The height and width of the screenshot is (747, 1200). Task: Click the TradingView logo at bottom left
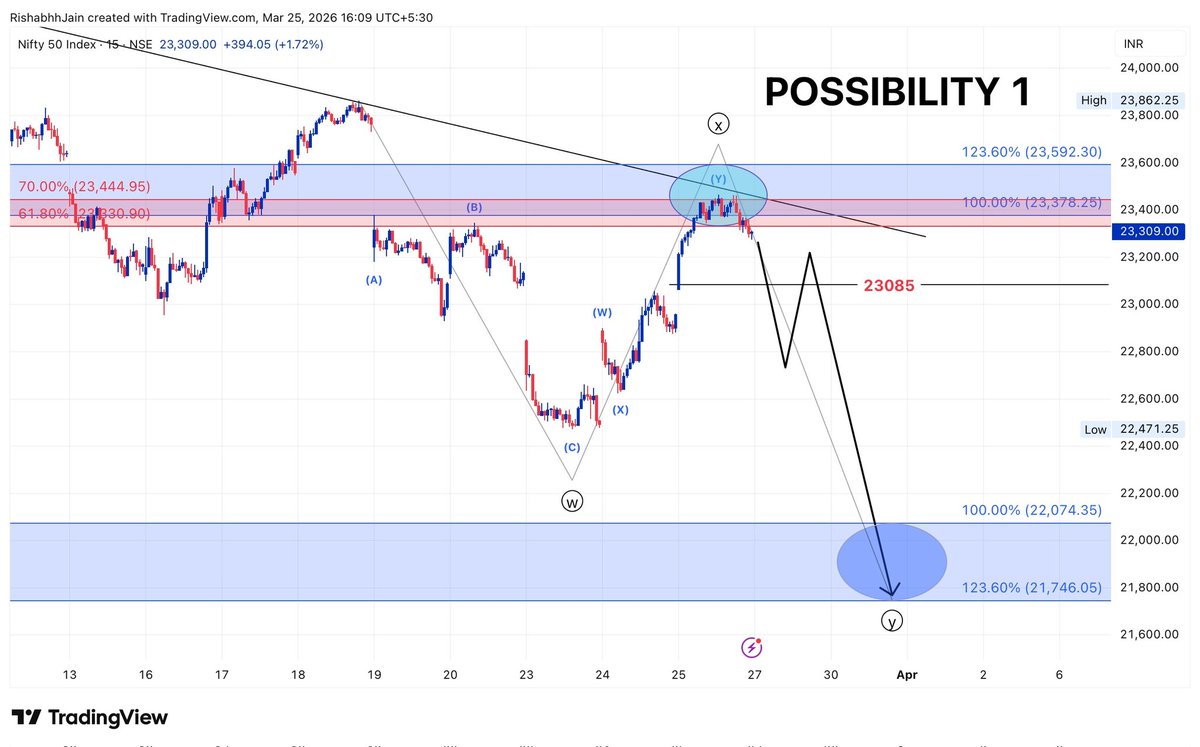pyautogui.click(x=90, y=717)
